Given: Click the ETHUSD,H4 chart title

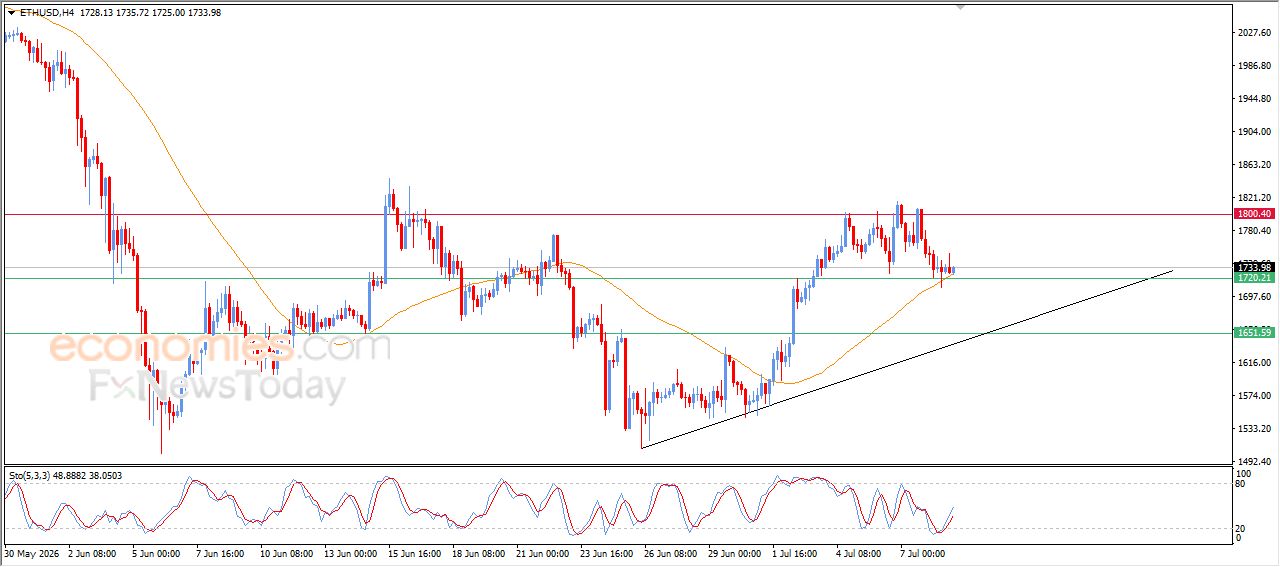Looking at the screenshot, I should (46, 12).
